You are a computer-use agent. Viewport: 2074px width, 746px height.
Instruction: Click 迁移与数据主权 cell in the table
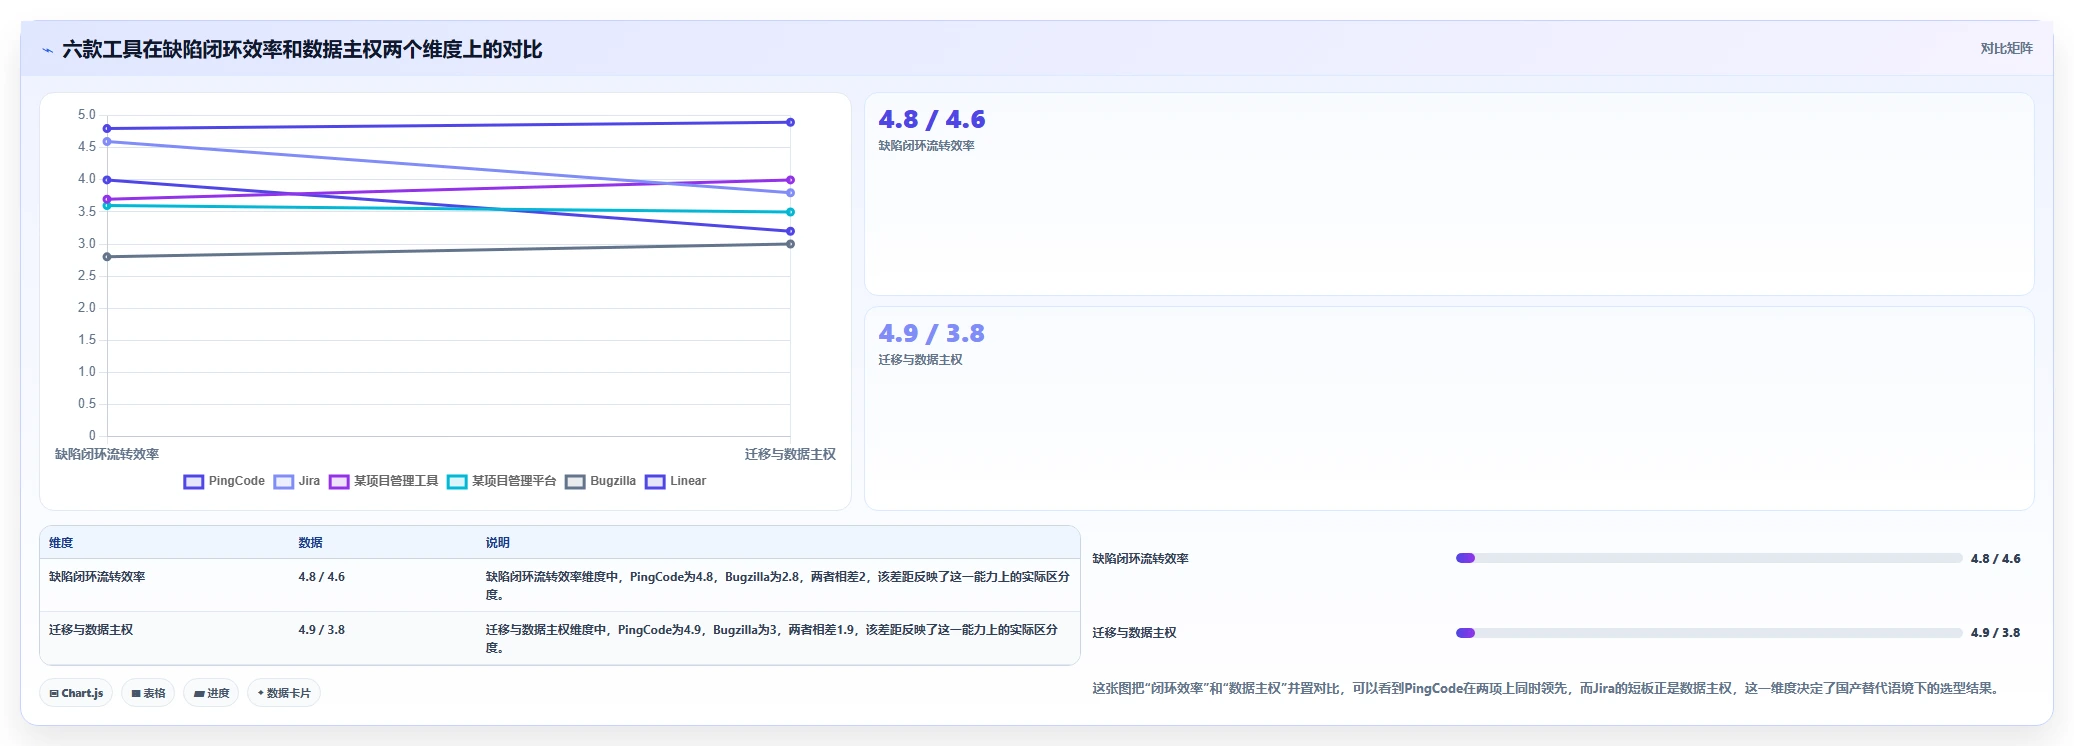[91, 630]
